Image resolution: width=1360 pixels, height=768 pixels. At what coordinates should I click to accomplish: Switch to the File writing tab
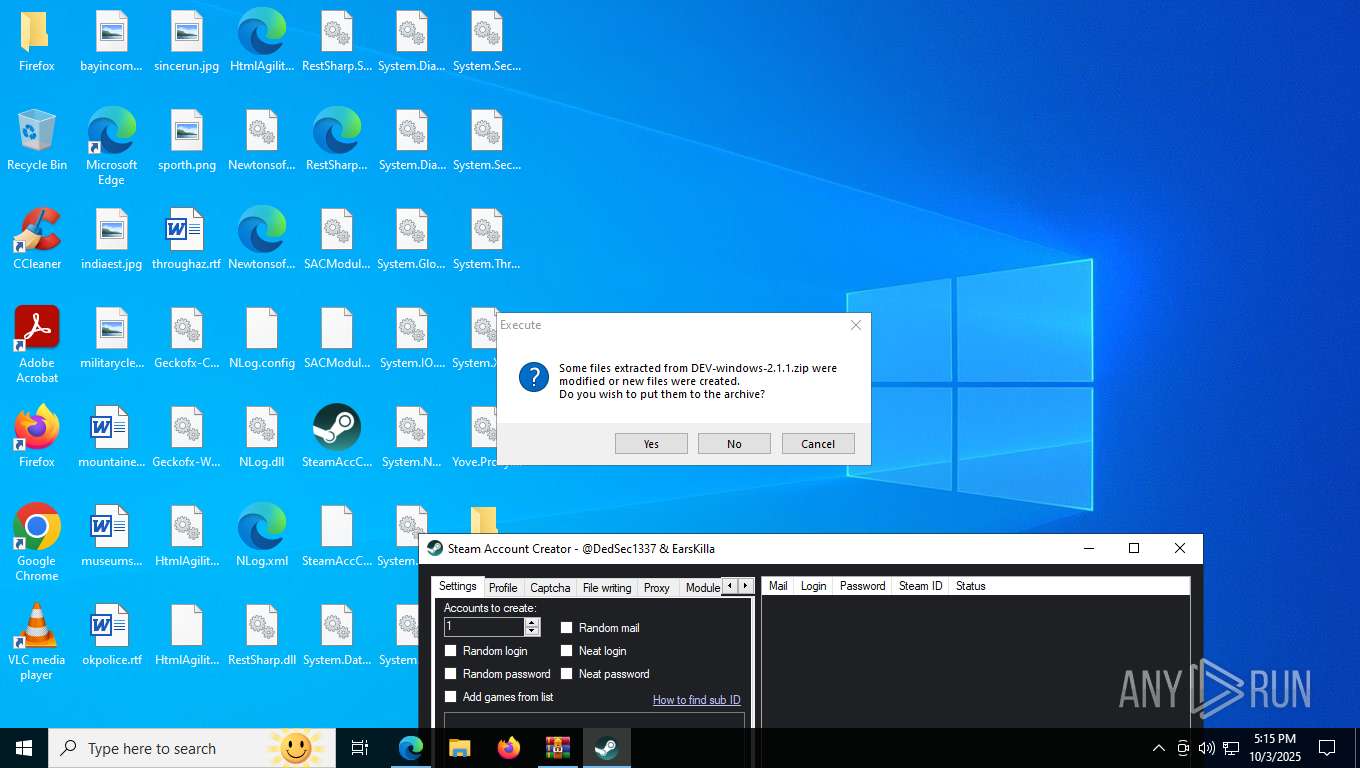click(607, 588)
